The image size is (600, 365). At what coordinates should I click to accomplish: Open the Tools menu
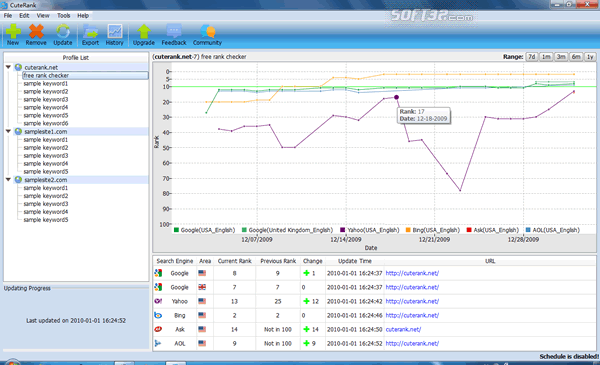(x=64, y=16)
